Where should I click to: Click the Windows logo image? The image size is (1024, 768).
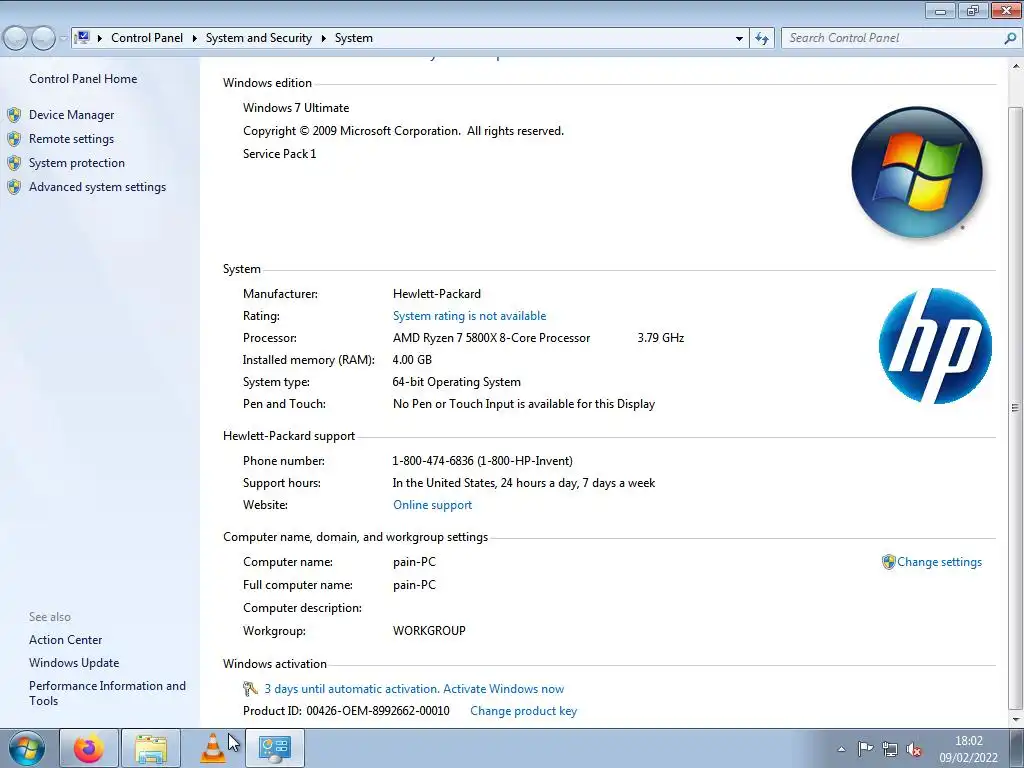[x=917, y=172]
